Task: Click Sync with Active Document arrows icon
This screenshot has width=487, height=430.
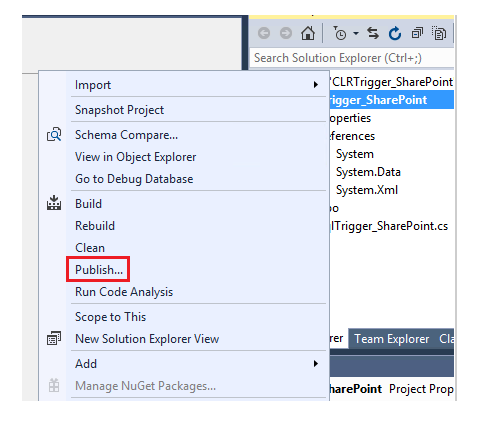Action: (373, 33)
